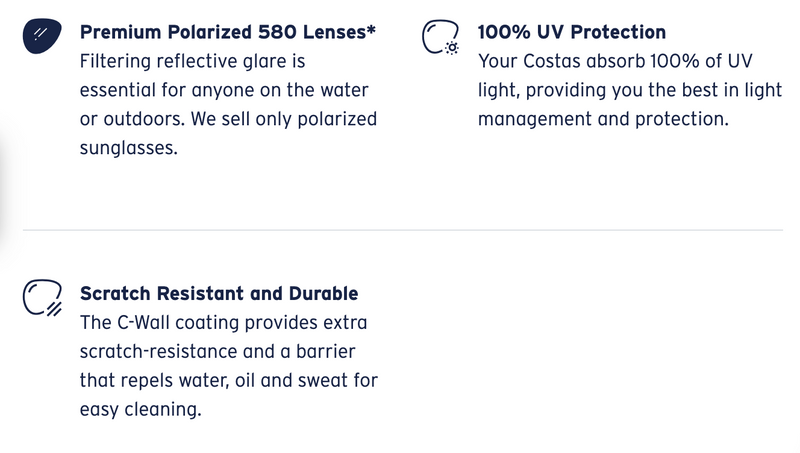Click the horizontal divider between feature rows
Viewport: 800px width, 453px height.
coord(403,230)
